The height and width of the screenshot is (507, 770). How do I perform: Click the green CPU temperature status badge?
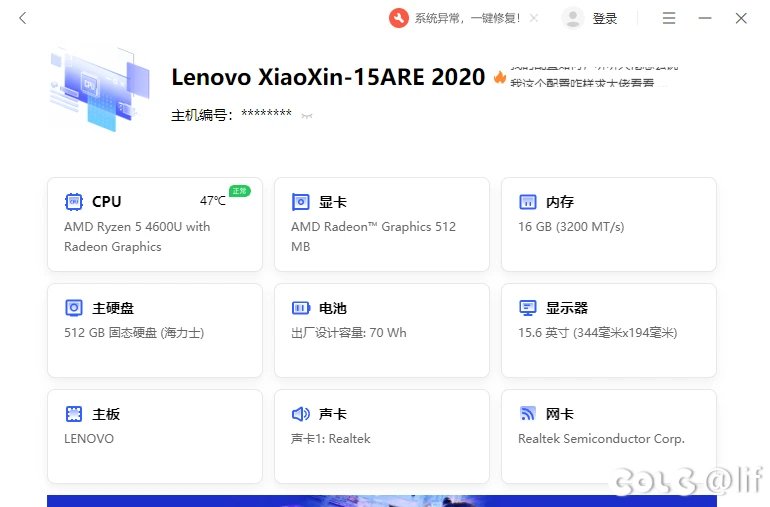pos(239,191)
